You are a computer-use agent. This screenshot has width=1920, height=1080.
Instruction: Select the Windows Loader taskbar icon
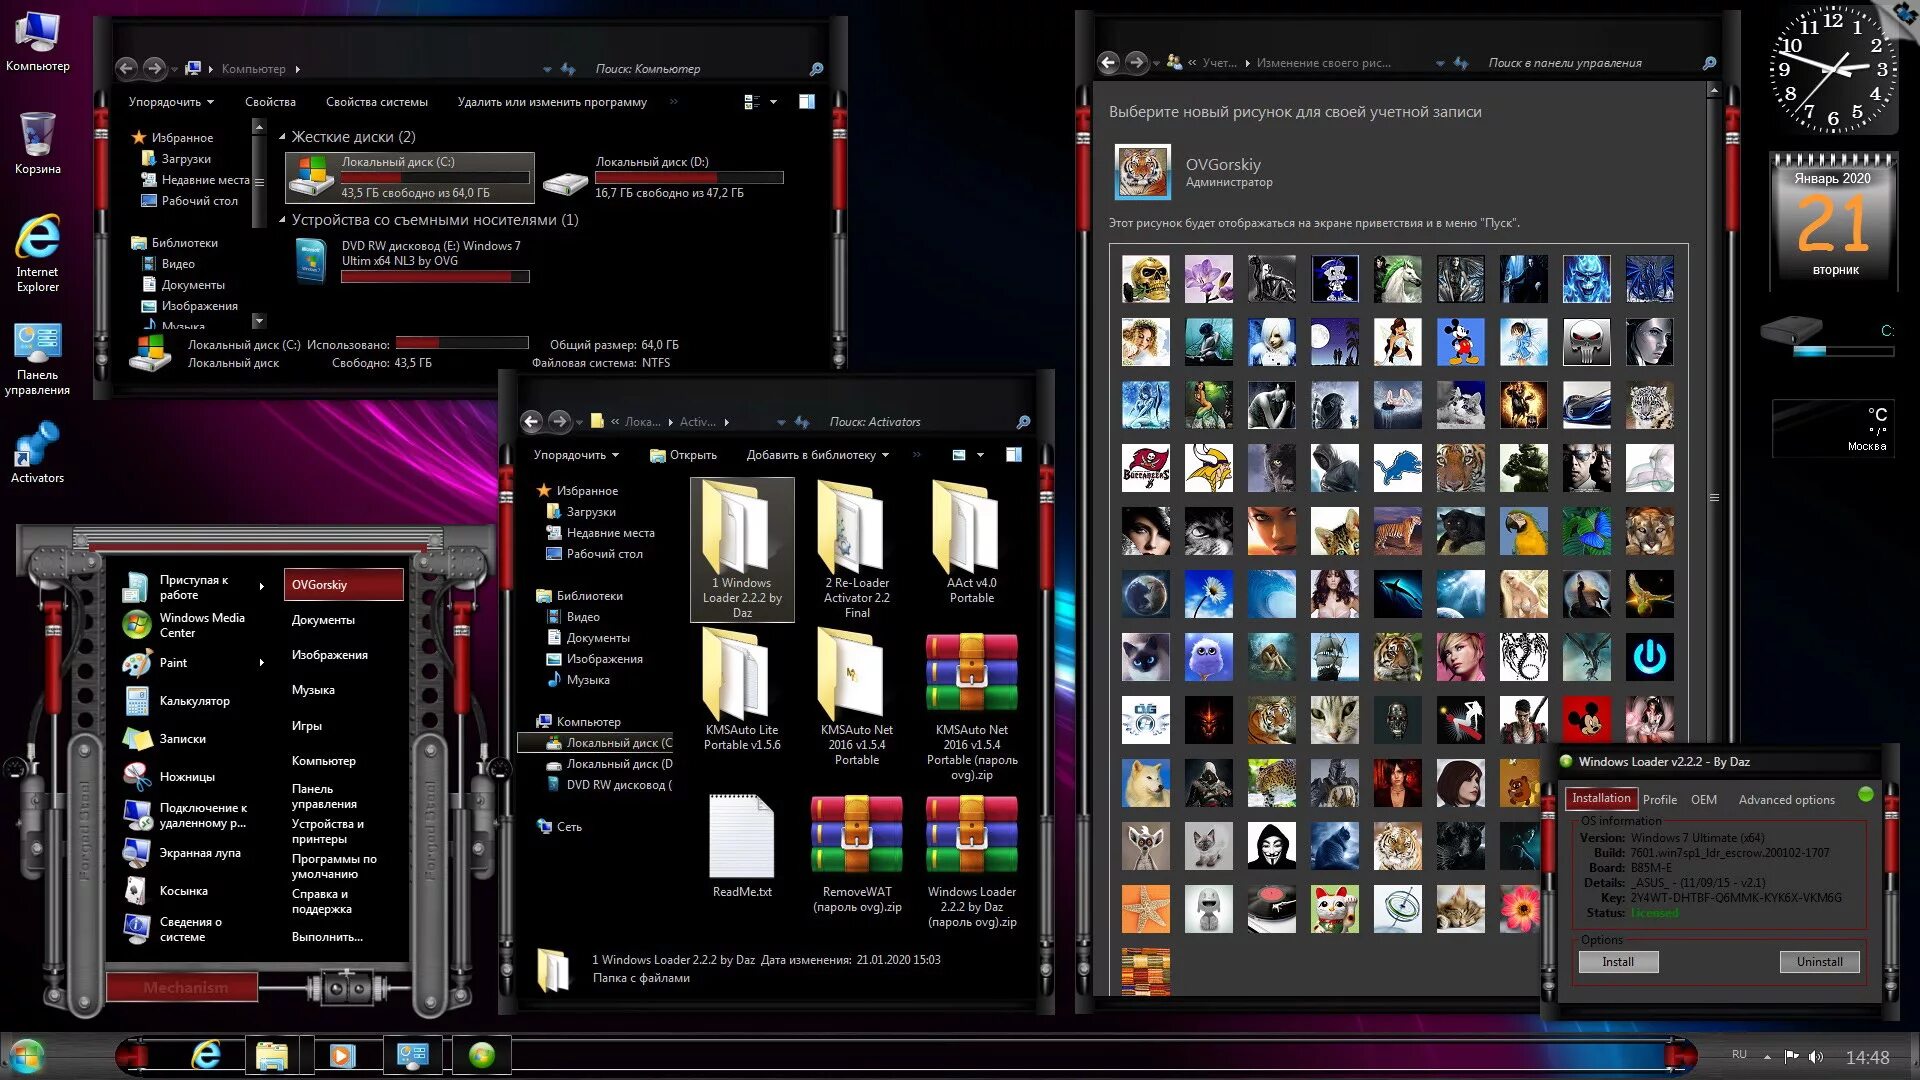coord(482,1055)
